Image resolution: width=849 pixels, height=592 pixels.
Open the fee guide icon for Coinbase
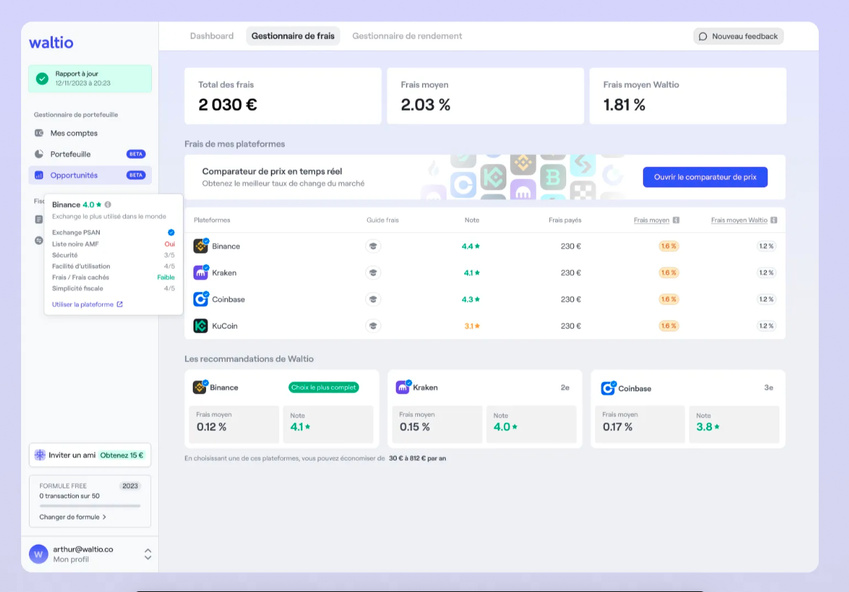coord(374,299)
